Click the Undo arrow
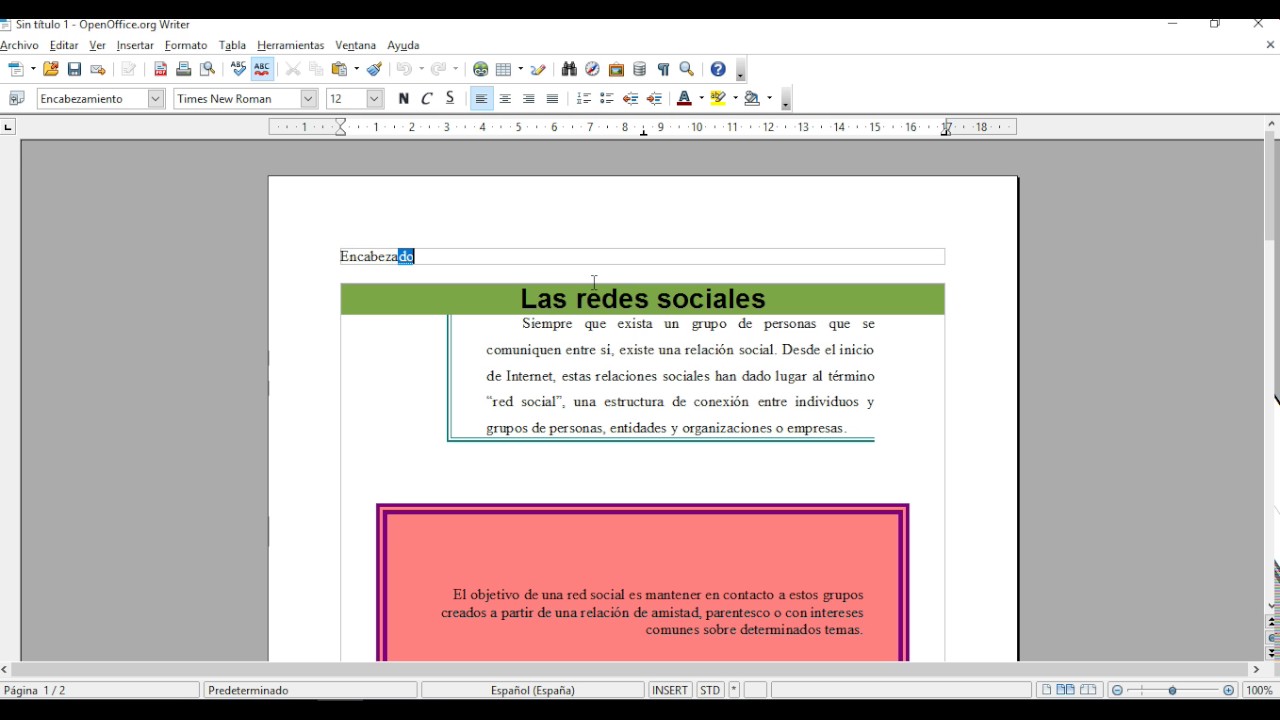 pyautogui.click(x=404, y=69)
